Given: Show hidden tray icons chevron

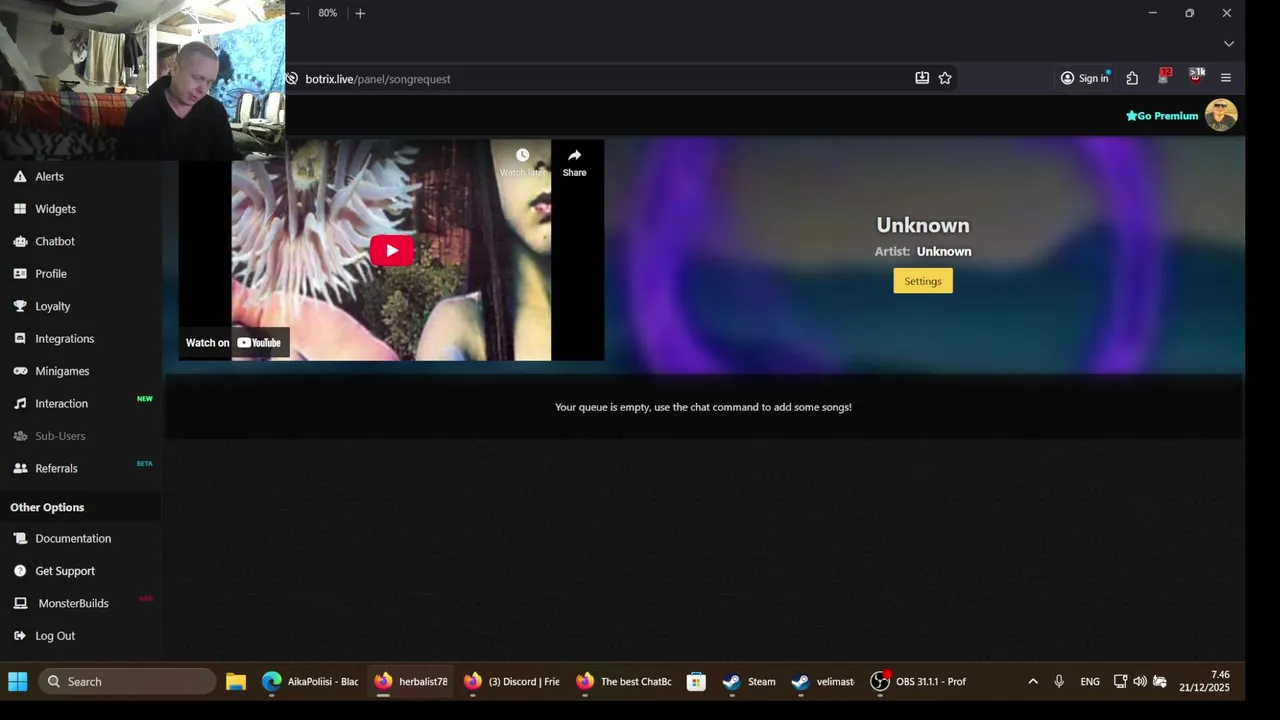Looking at the screenshot, I should point(1033,682).
